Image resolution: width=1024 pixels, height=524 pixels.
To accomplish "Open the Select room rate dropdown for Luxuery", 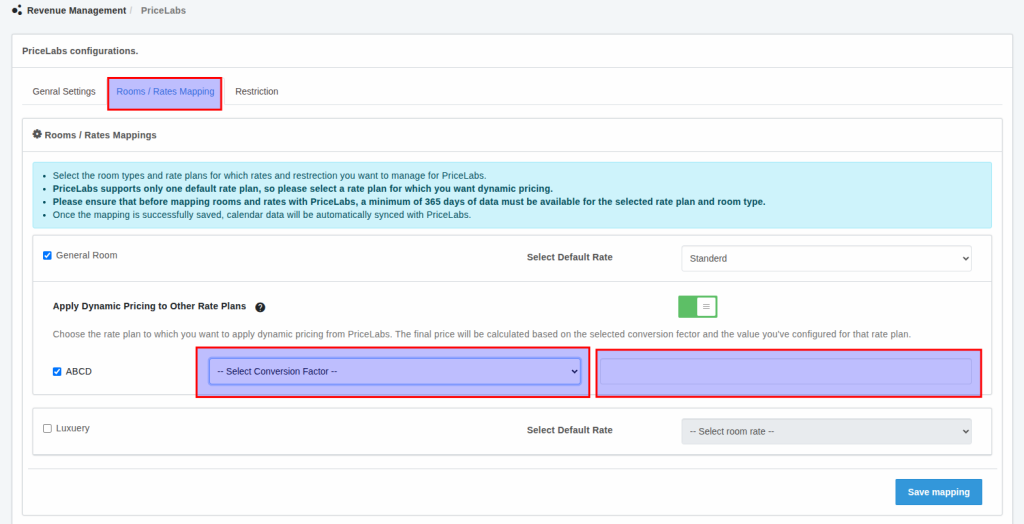I will pos(826,431).
